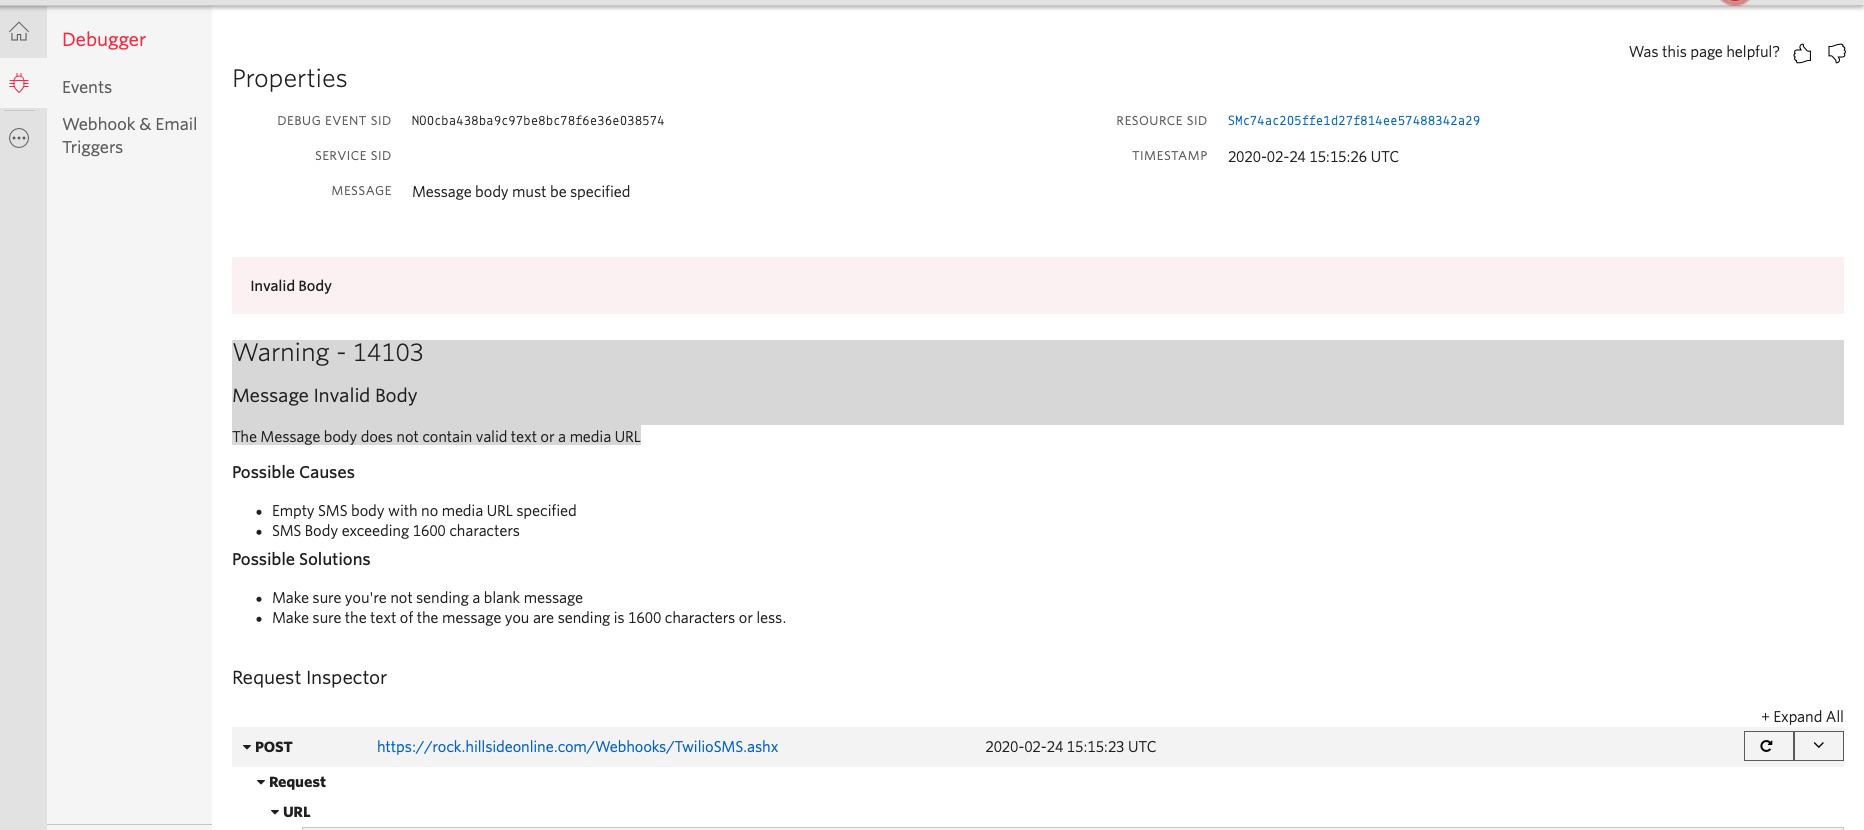
Task: Select the 1600 characters or less solution
Action: 529,618
